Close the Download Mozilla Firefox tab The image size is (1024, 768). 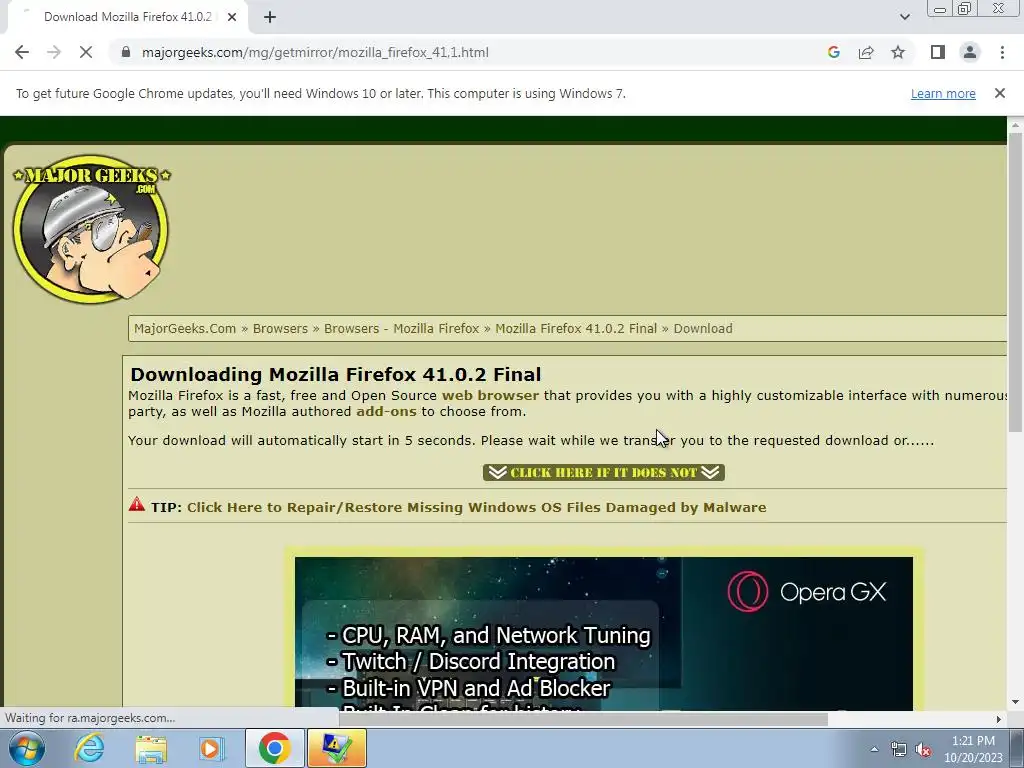tap(232, 17)
